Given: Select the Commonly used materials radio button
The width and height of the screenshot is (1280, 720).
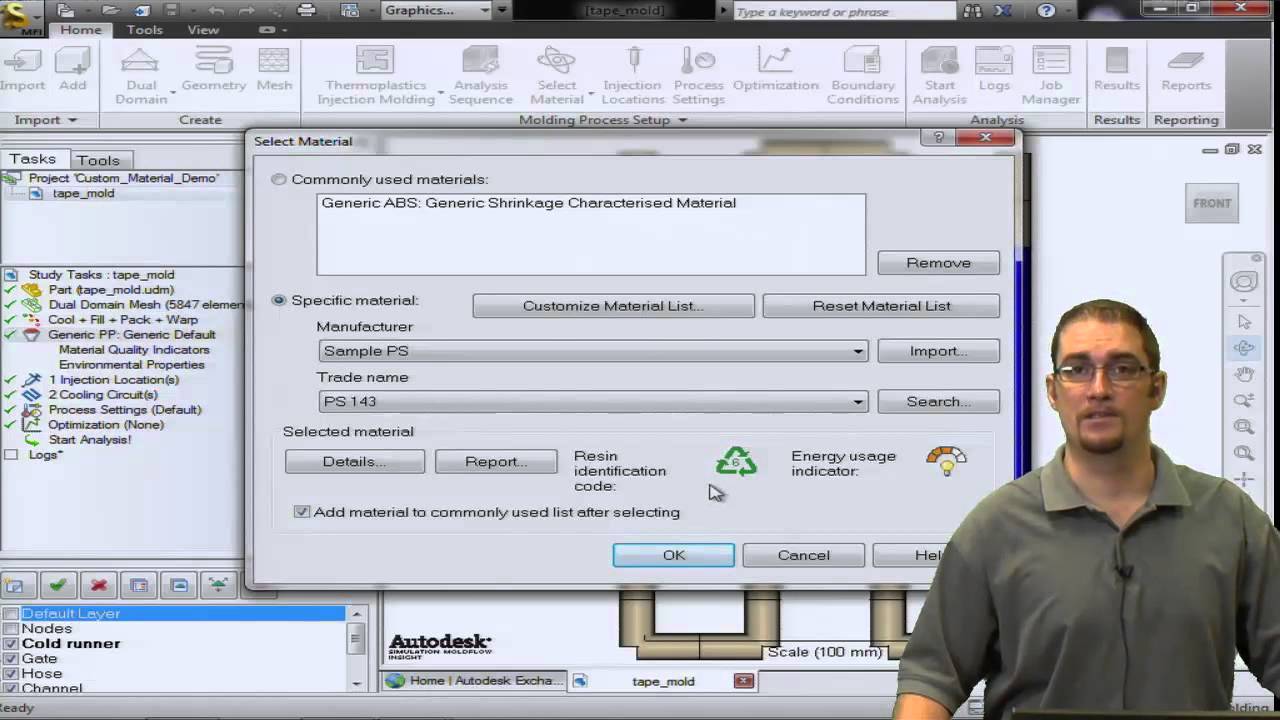Looking at the screenshot, I should pos(279,179).
